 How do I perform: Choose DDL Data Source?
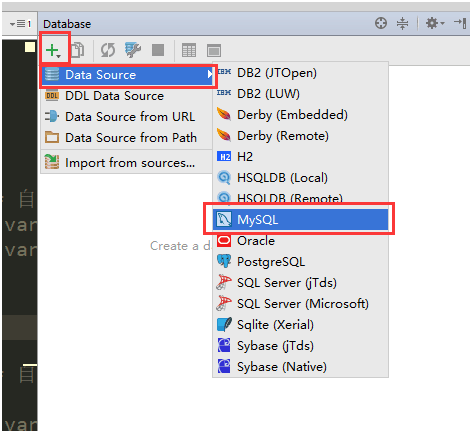click(127, 96)
